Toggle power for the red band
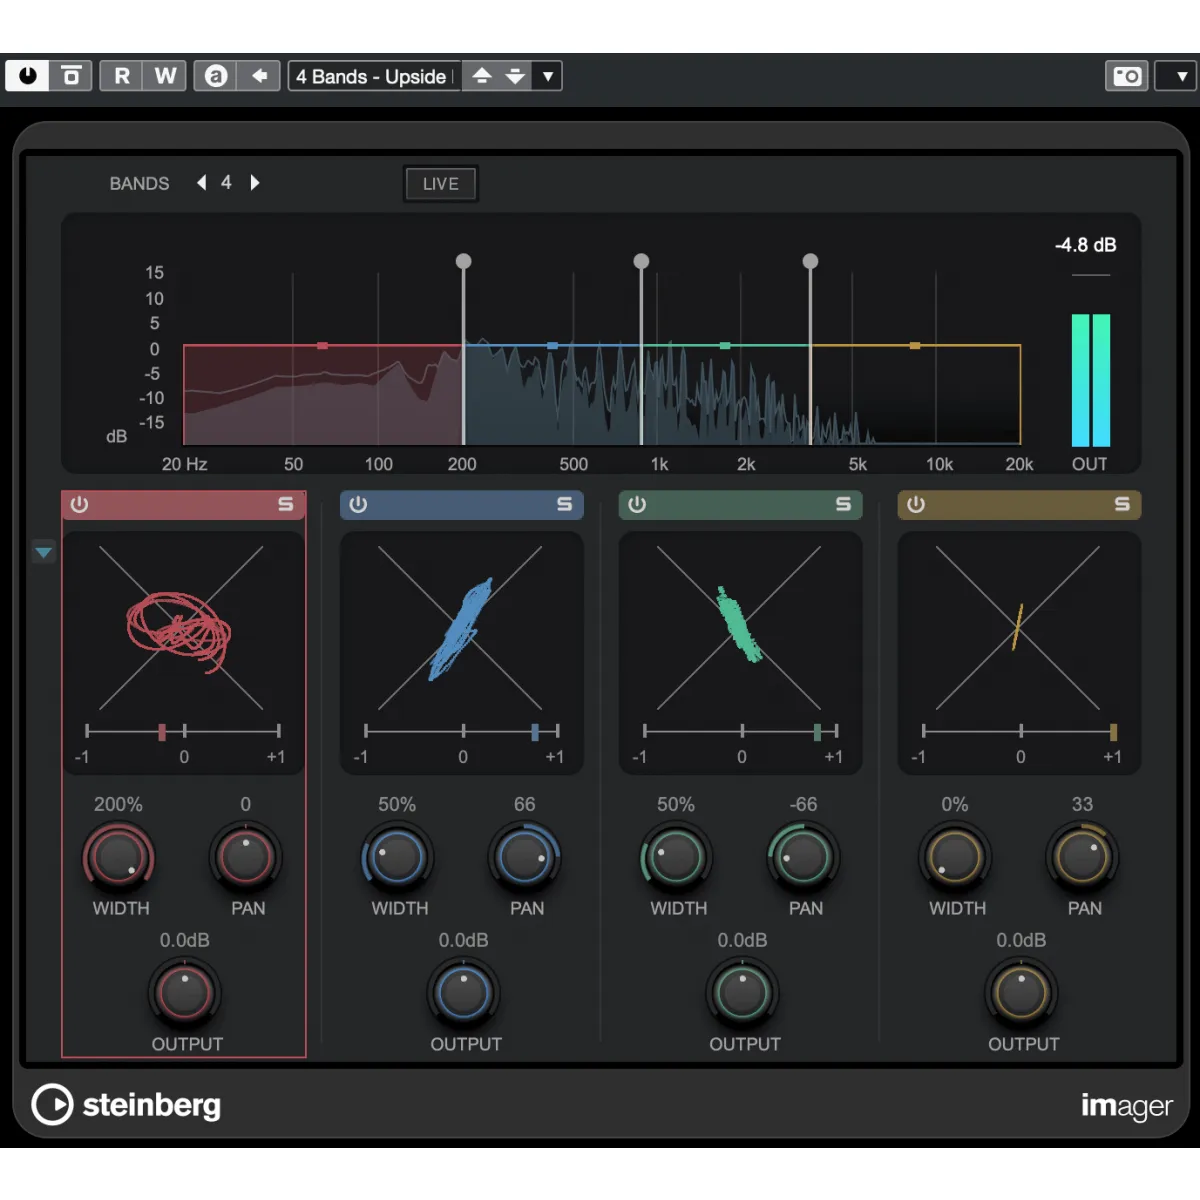 [x=80, y=505]
